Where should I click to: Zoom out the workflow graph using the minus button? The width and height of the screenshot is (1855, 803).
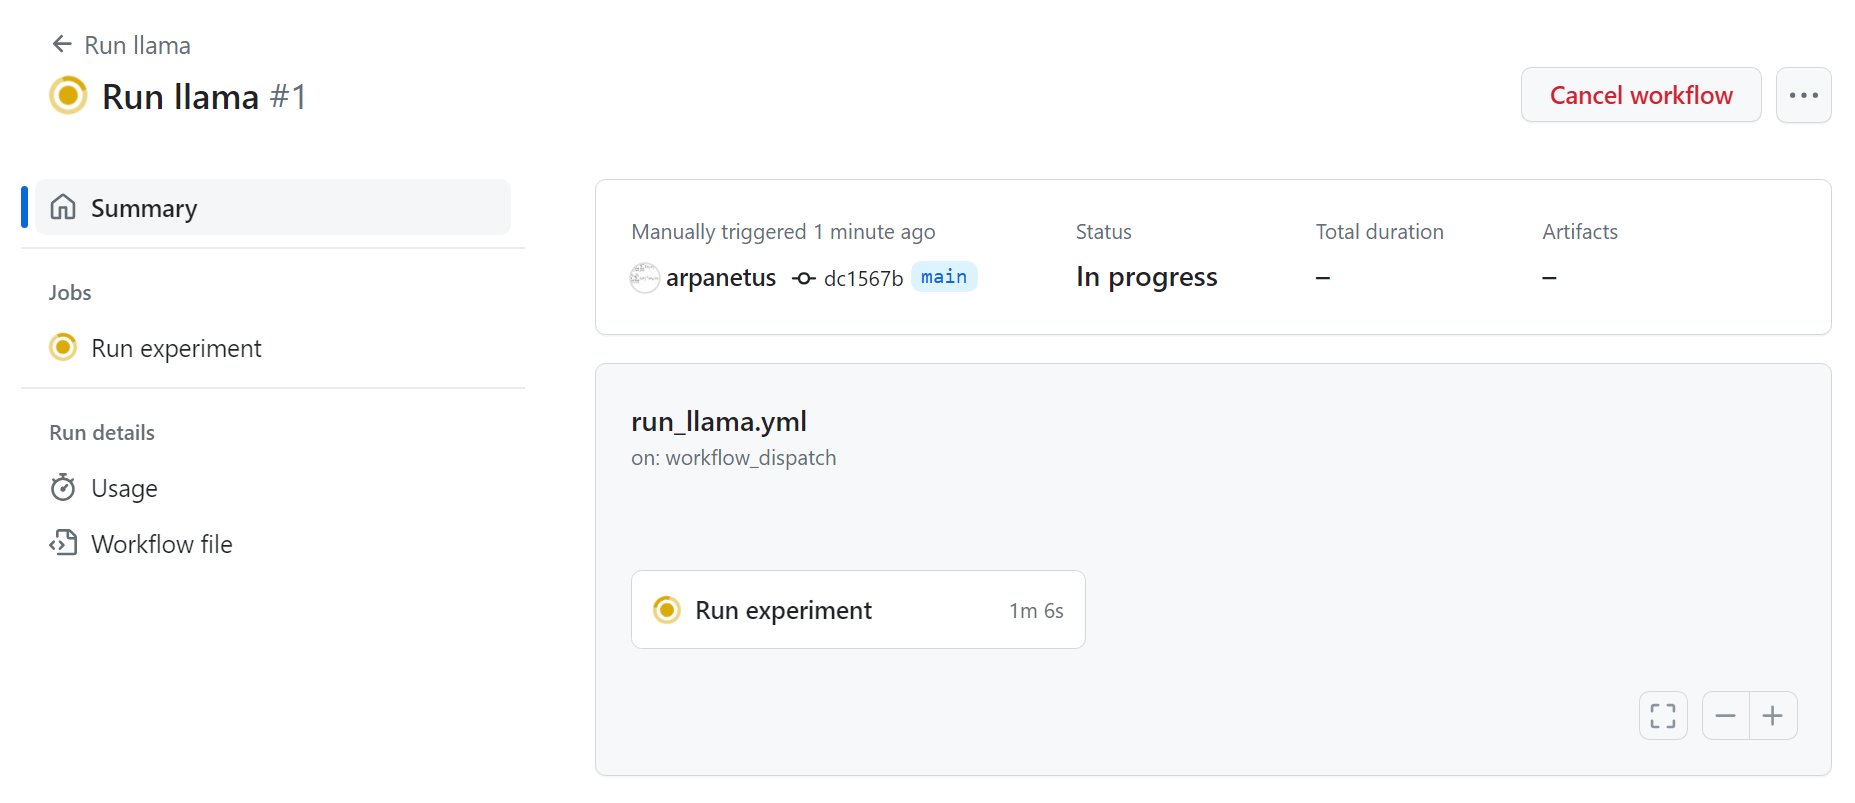(x=1726, y=716)
